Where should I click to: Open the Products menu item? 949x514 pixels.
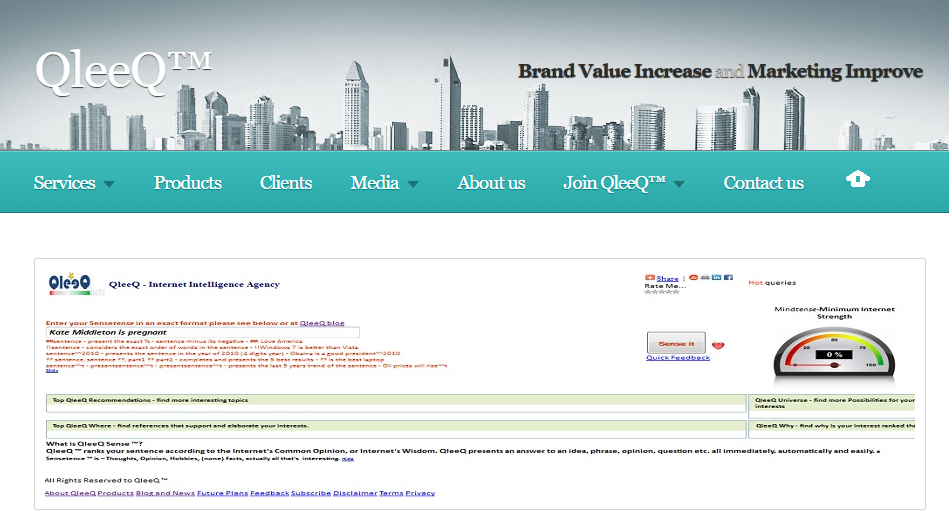[x=188, y=183]
